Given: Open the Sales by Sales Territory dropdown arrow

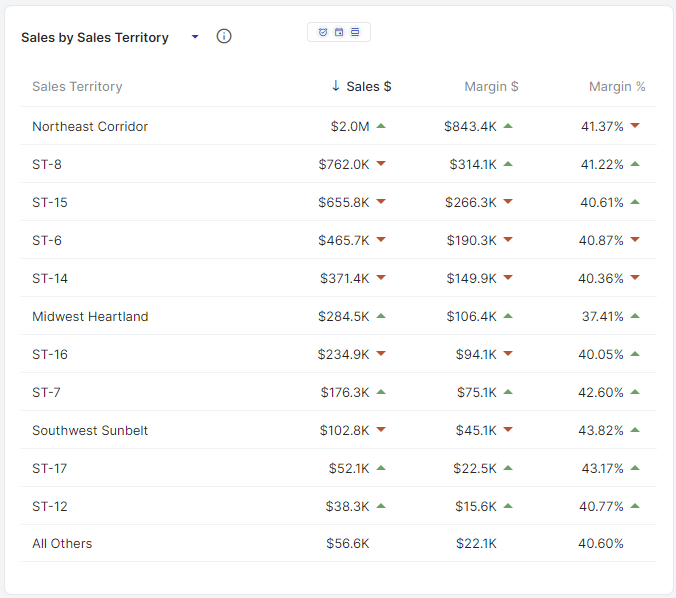Looking at the screenshot, I should point(195,37).
